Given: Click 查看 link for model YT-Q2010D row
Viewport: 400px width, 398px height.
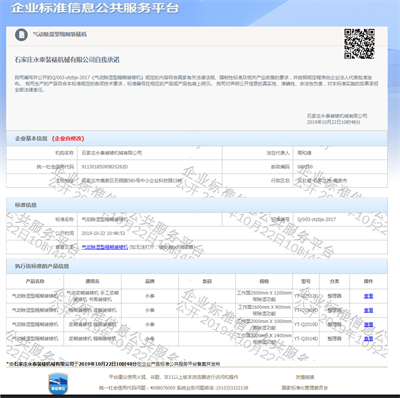Looking at the screenshot, I should pyautogui.click(x=368, y=324).
